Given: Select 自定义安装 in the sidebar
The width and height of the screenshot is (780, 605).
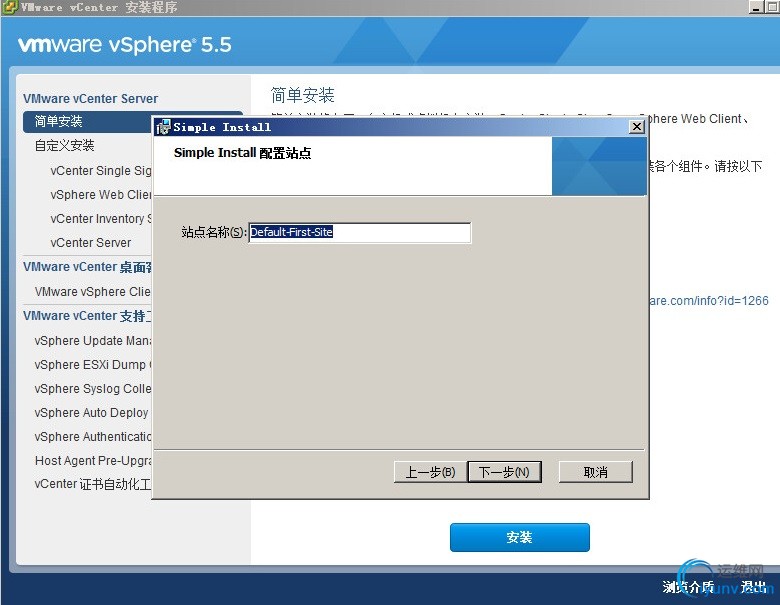Looking at the screenshot, I should (64, 146).
